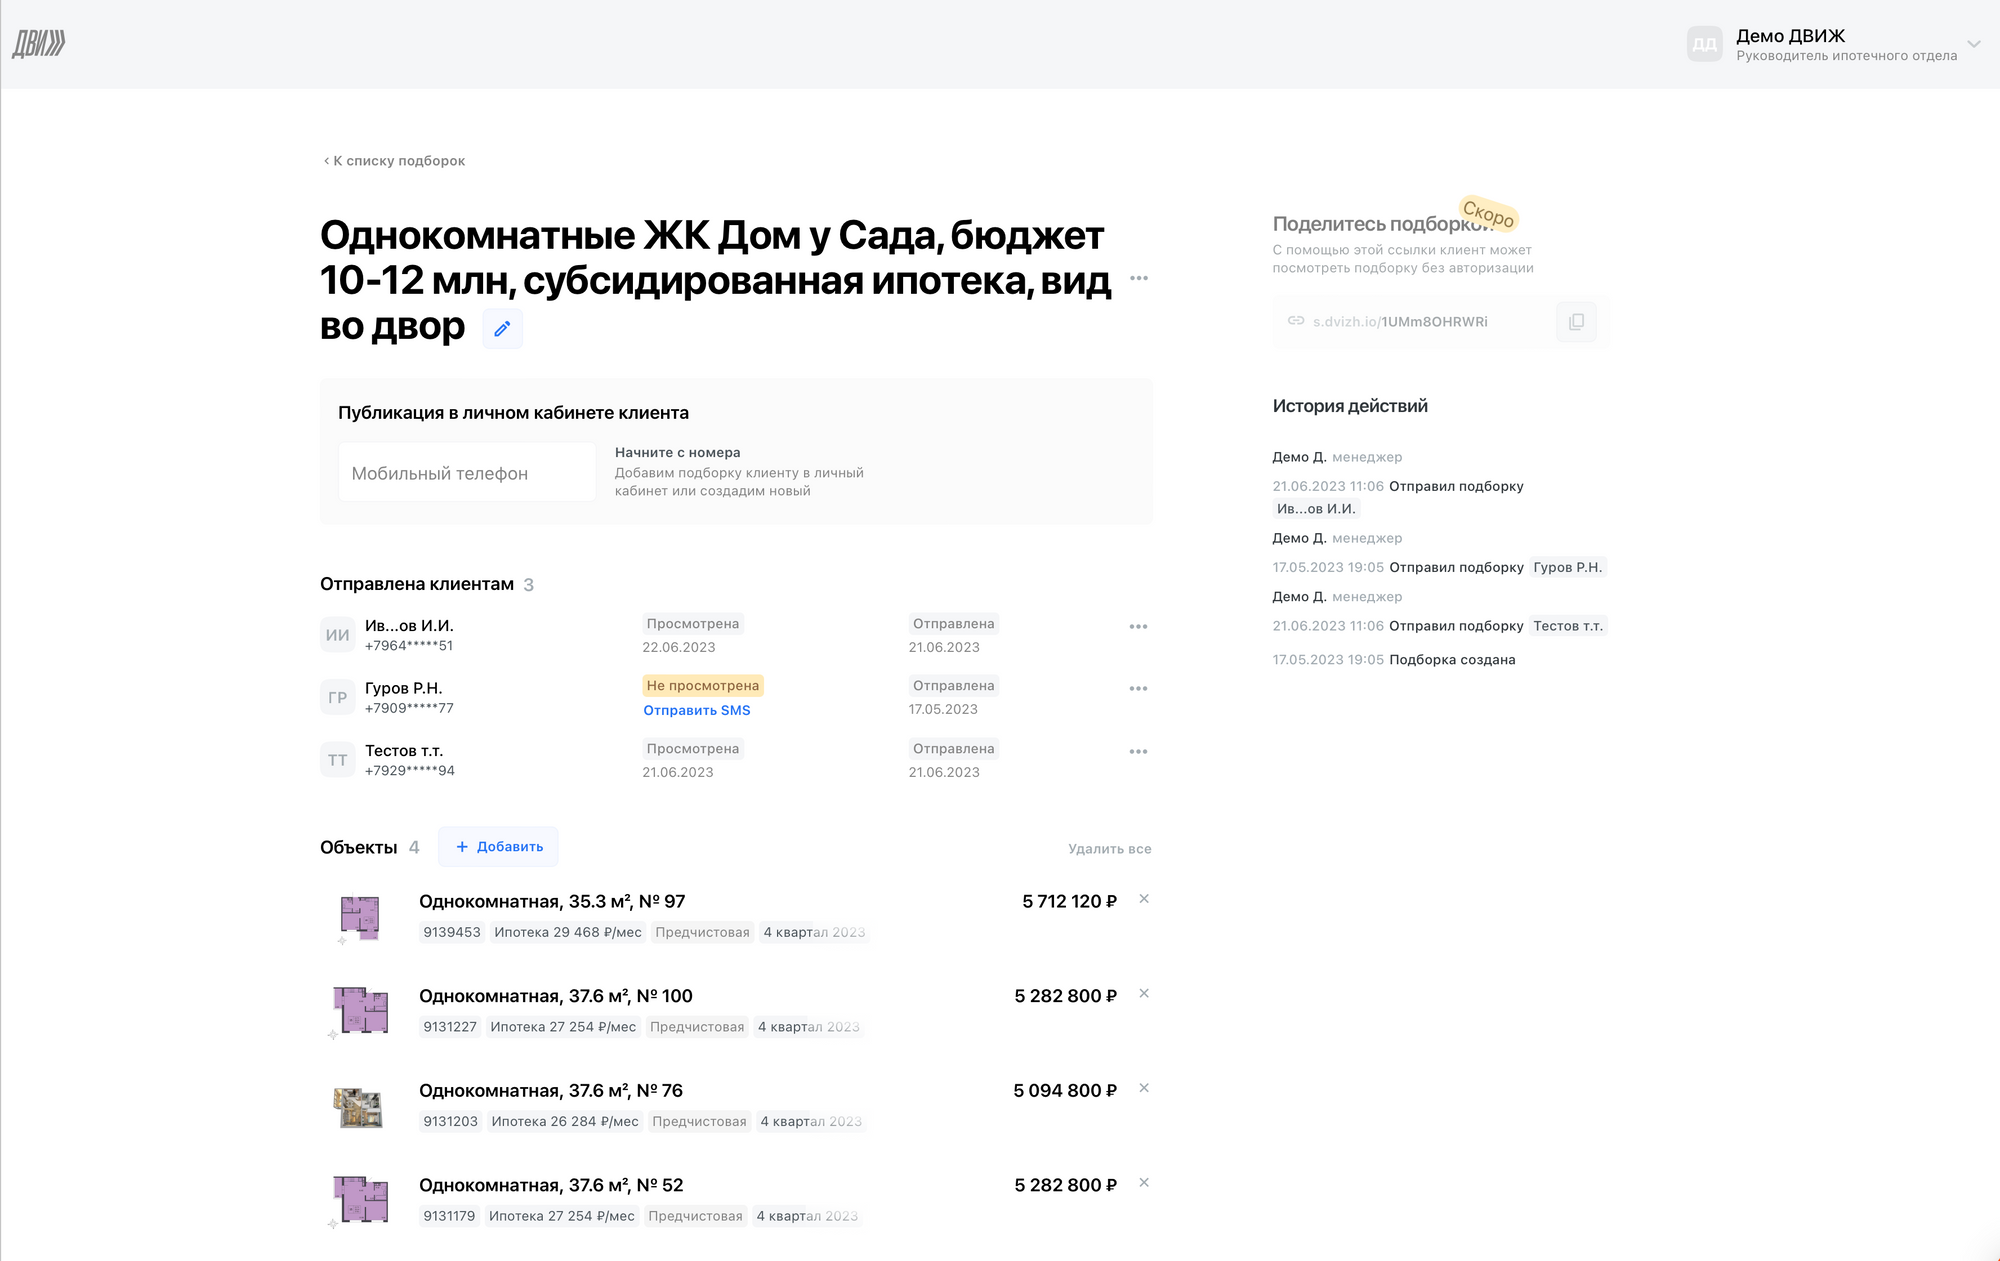Open three-dot menu for Тестов т.т.
This screenshot has height=1261, width=2000.
click(1138, 752)
